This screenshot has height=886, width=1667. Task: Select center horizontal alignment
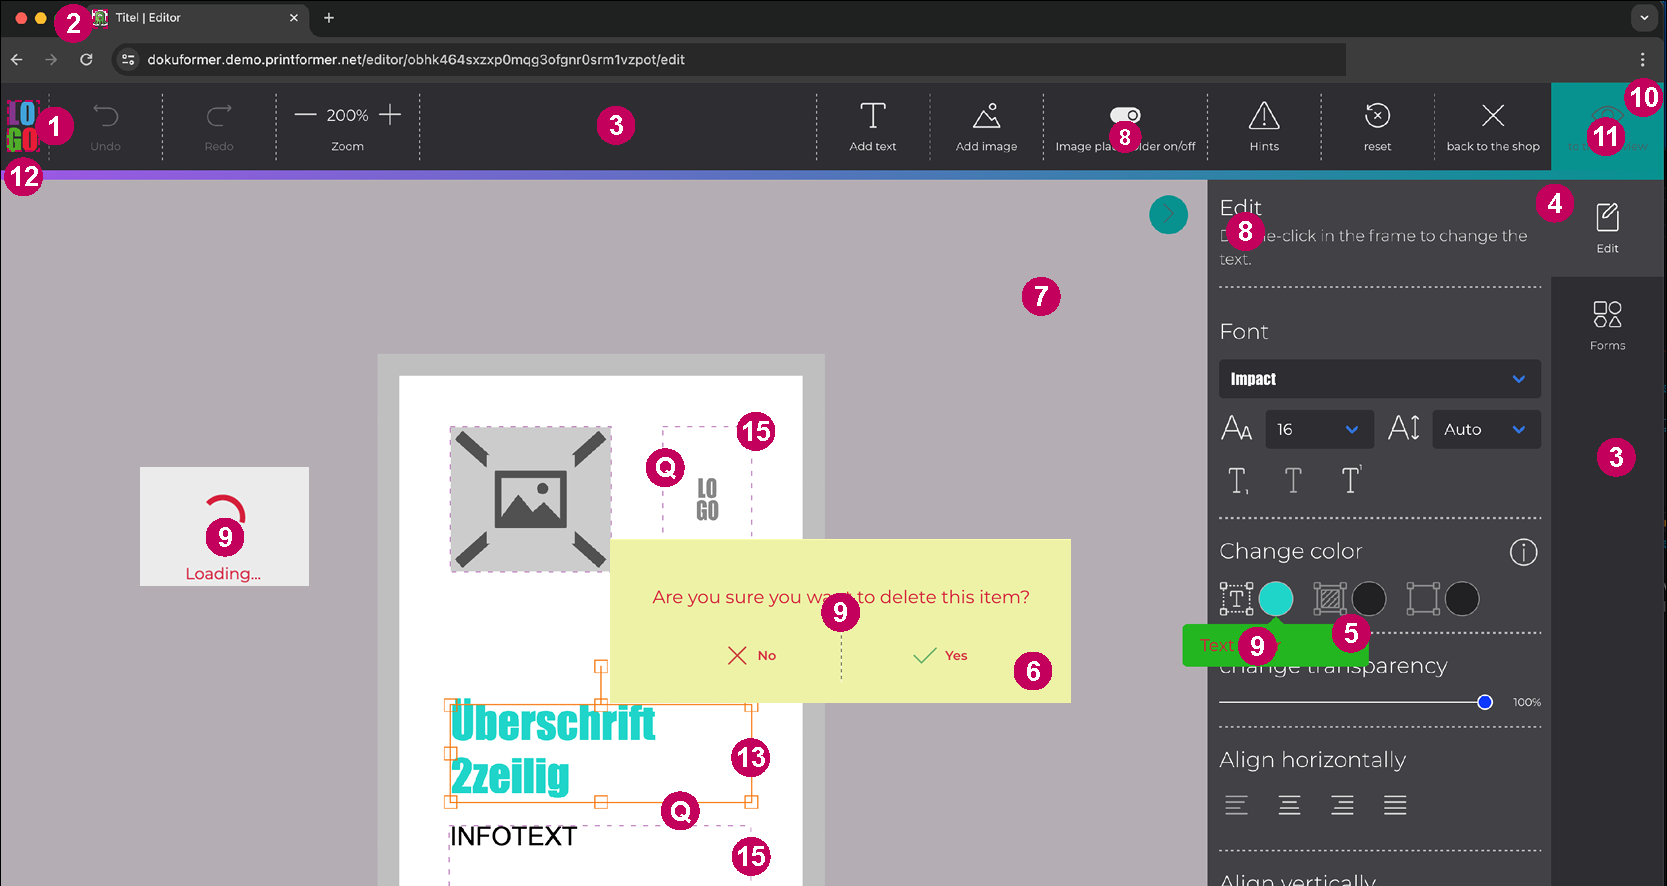point(1289,805)
